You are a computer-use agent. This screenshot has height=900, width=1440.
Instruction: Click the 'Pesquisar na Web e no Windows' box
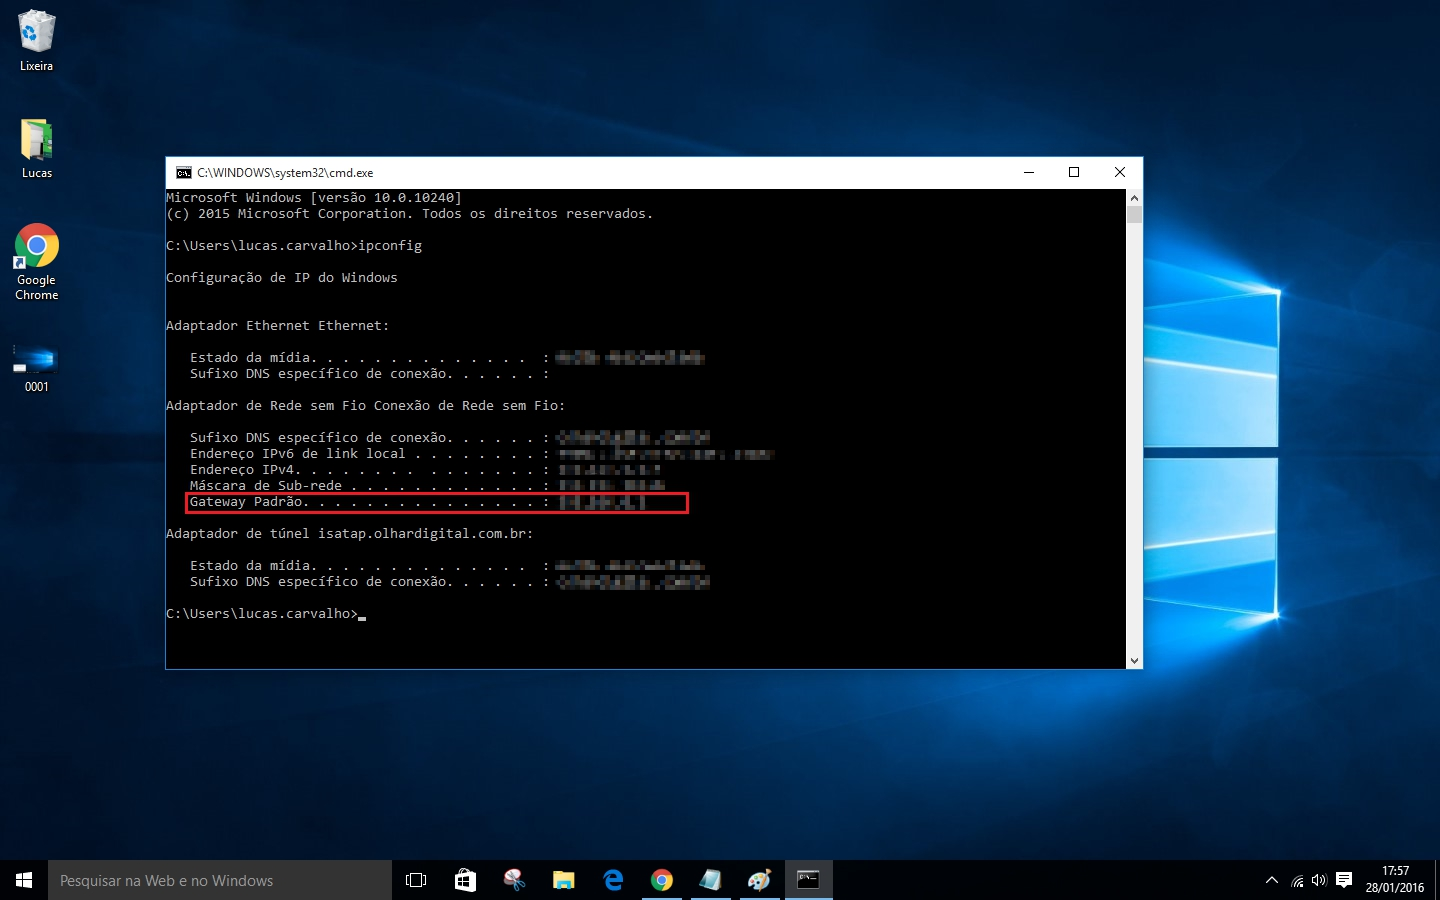point(220,880)
